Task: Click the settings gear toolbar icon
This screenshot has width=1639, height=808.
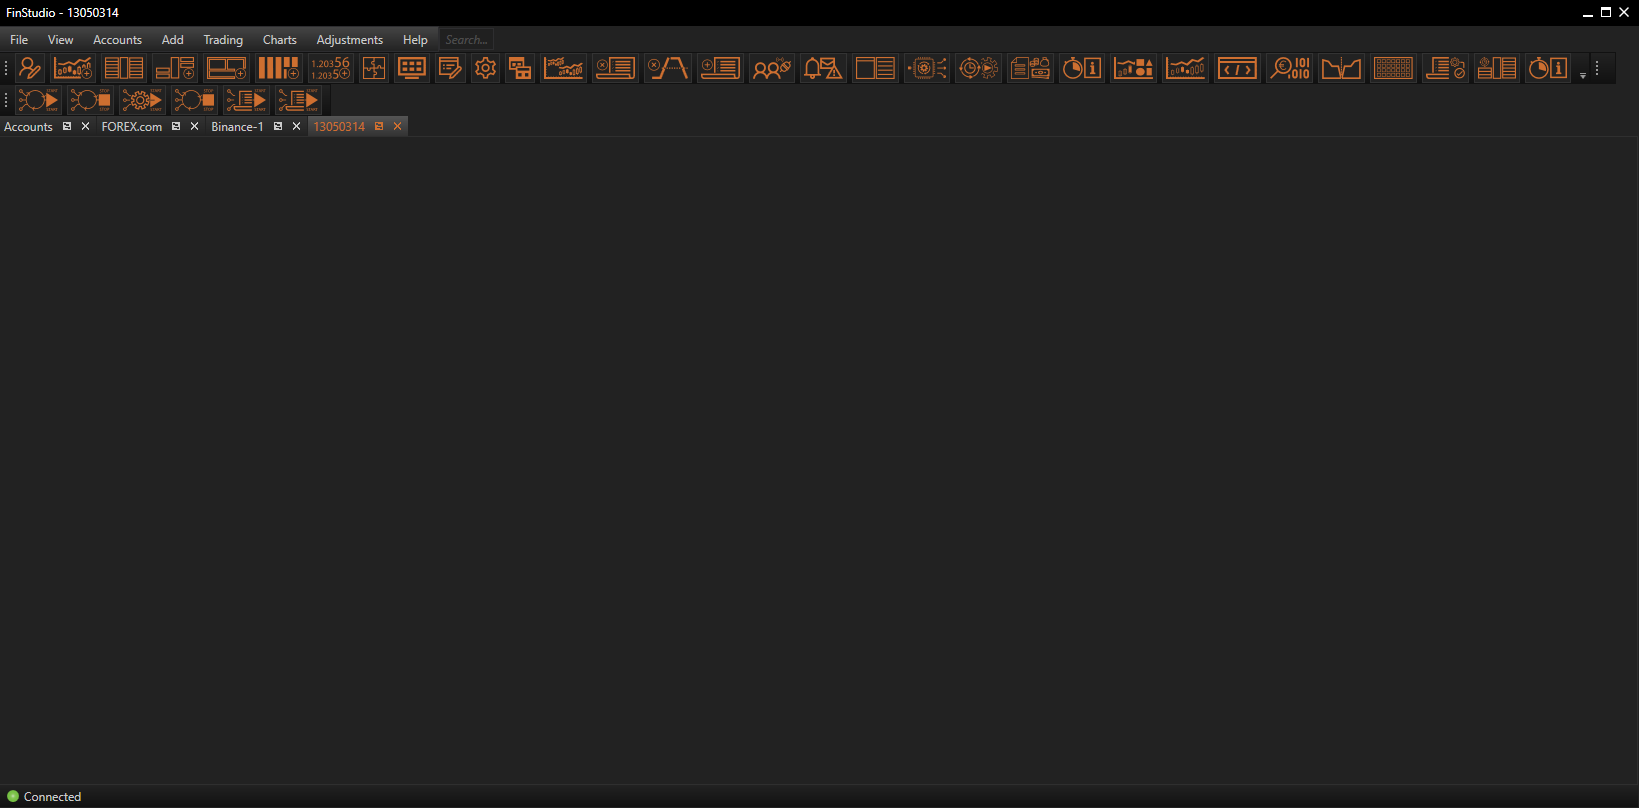Action: point(485,68)
